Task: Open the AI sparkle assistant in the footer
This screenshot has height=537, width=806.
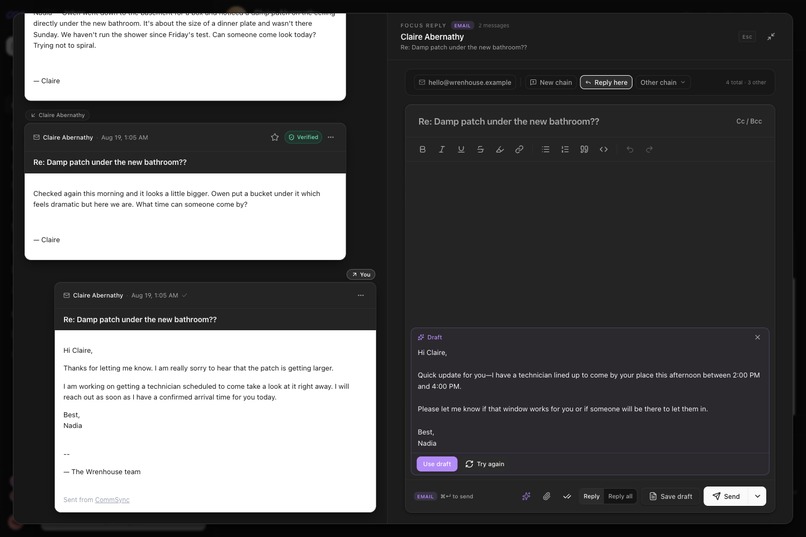Action: 526,496
